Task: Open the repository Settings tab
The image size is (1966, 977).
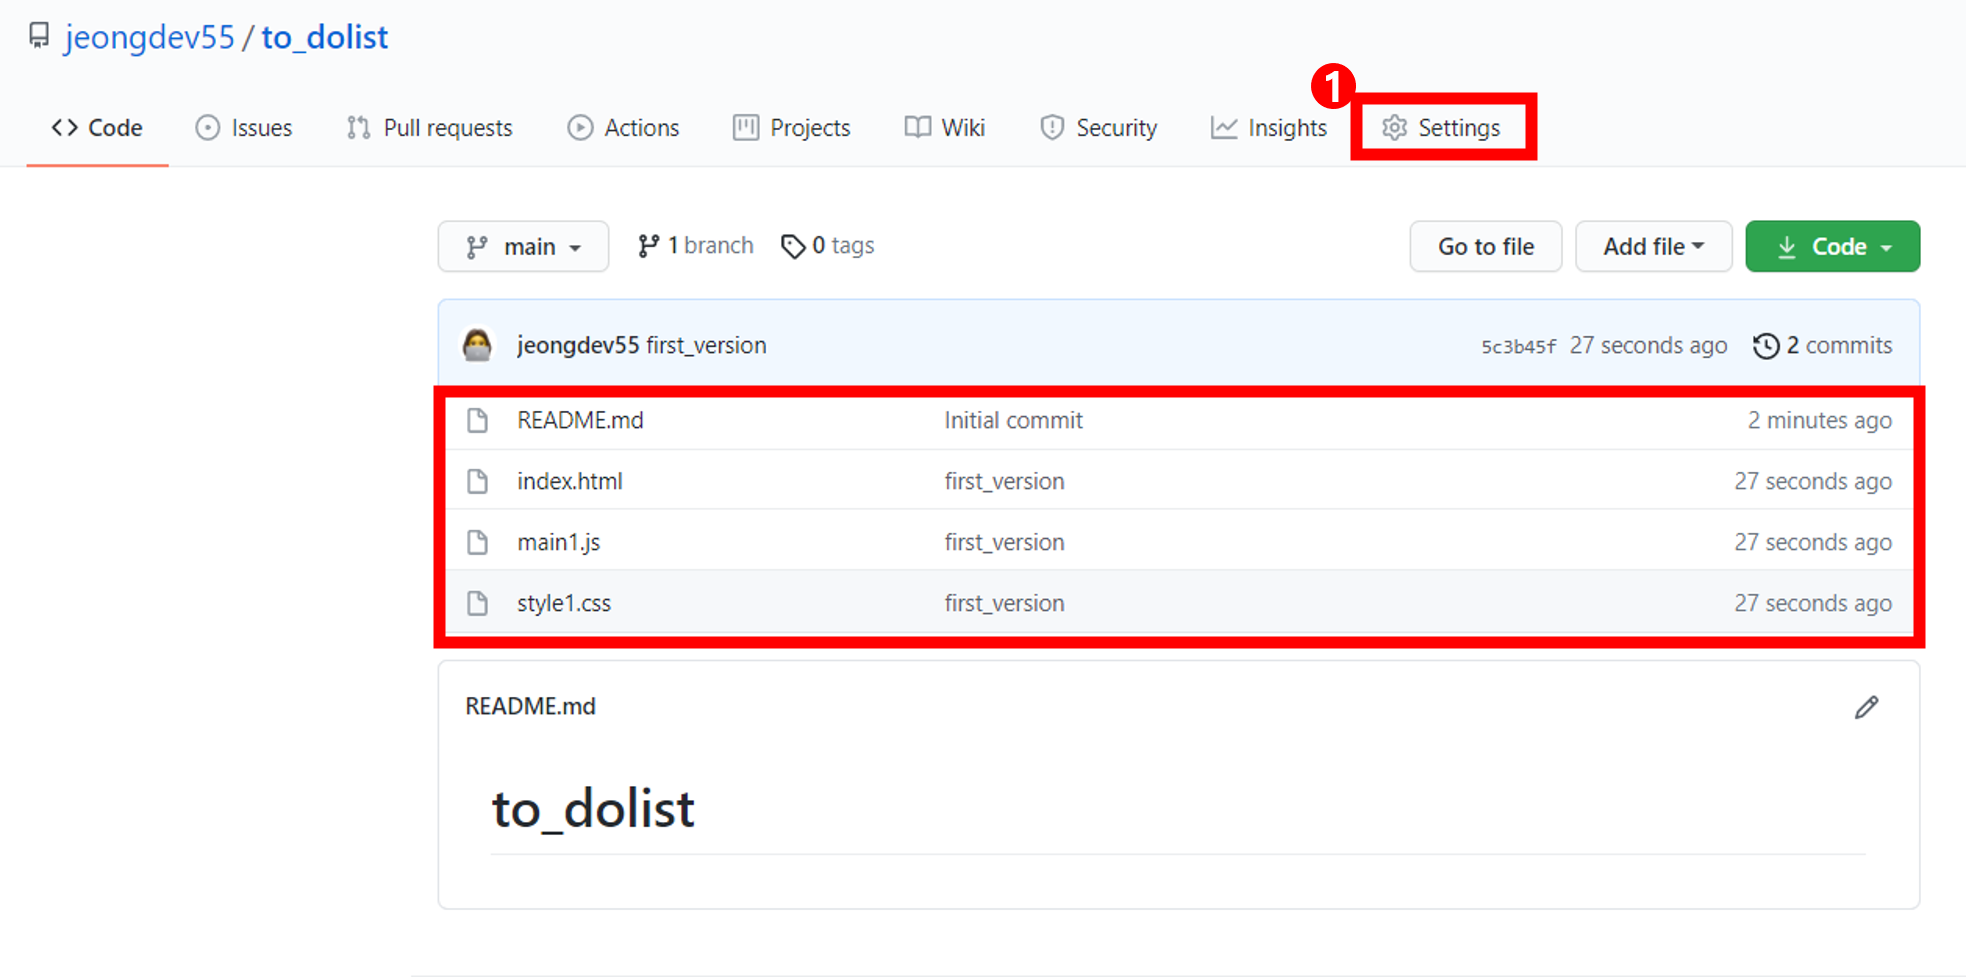Action: pyautogui.click(x=1441, y=128)
